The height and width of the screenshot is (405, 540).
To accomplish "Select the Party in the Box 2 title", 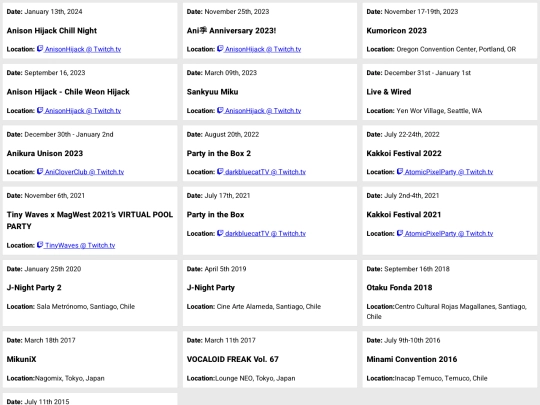I will pyautogui.click(x=219, y=153).
